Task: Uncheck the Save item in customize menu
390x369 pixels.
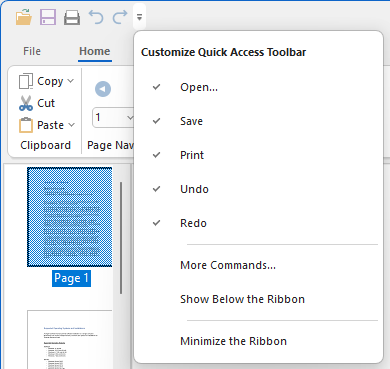Action: [x=258, y=121]
